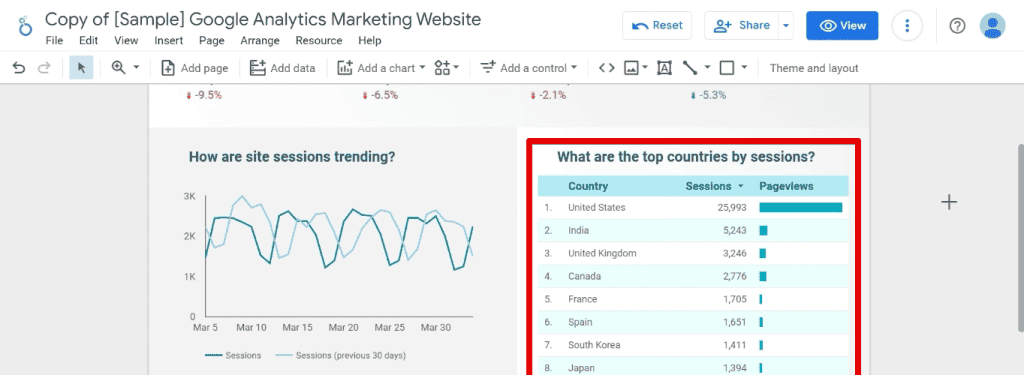Click the Redo arrow icon

point(44,68)
